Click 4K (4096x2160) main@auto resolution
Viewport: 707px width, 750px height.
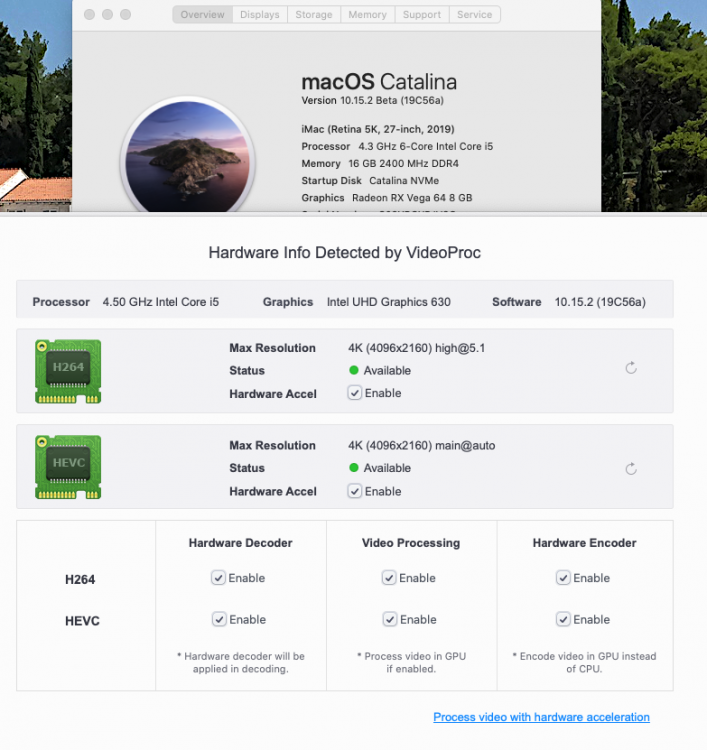(421, 445)
